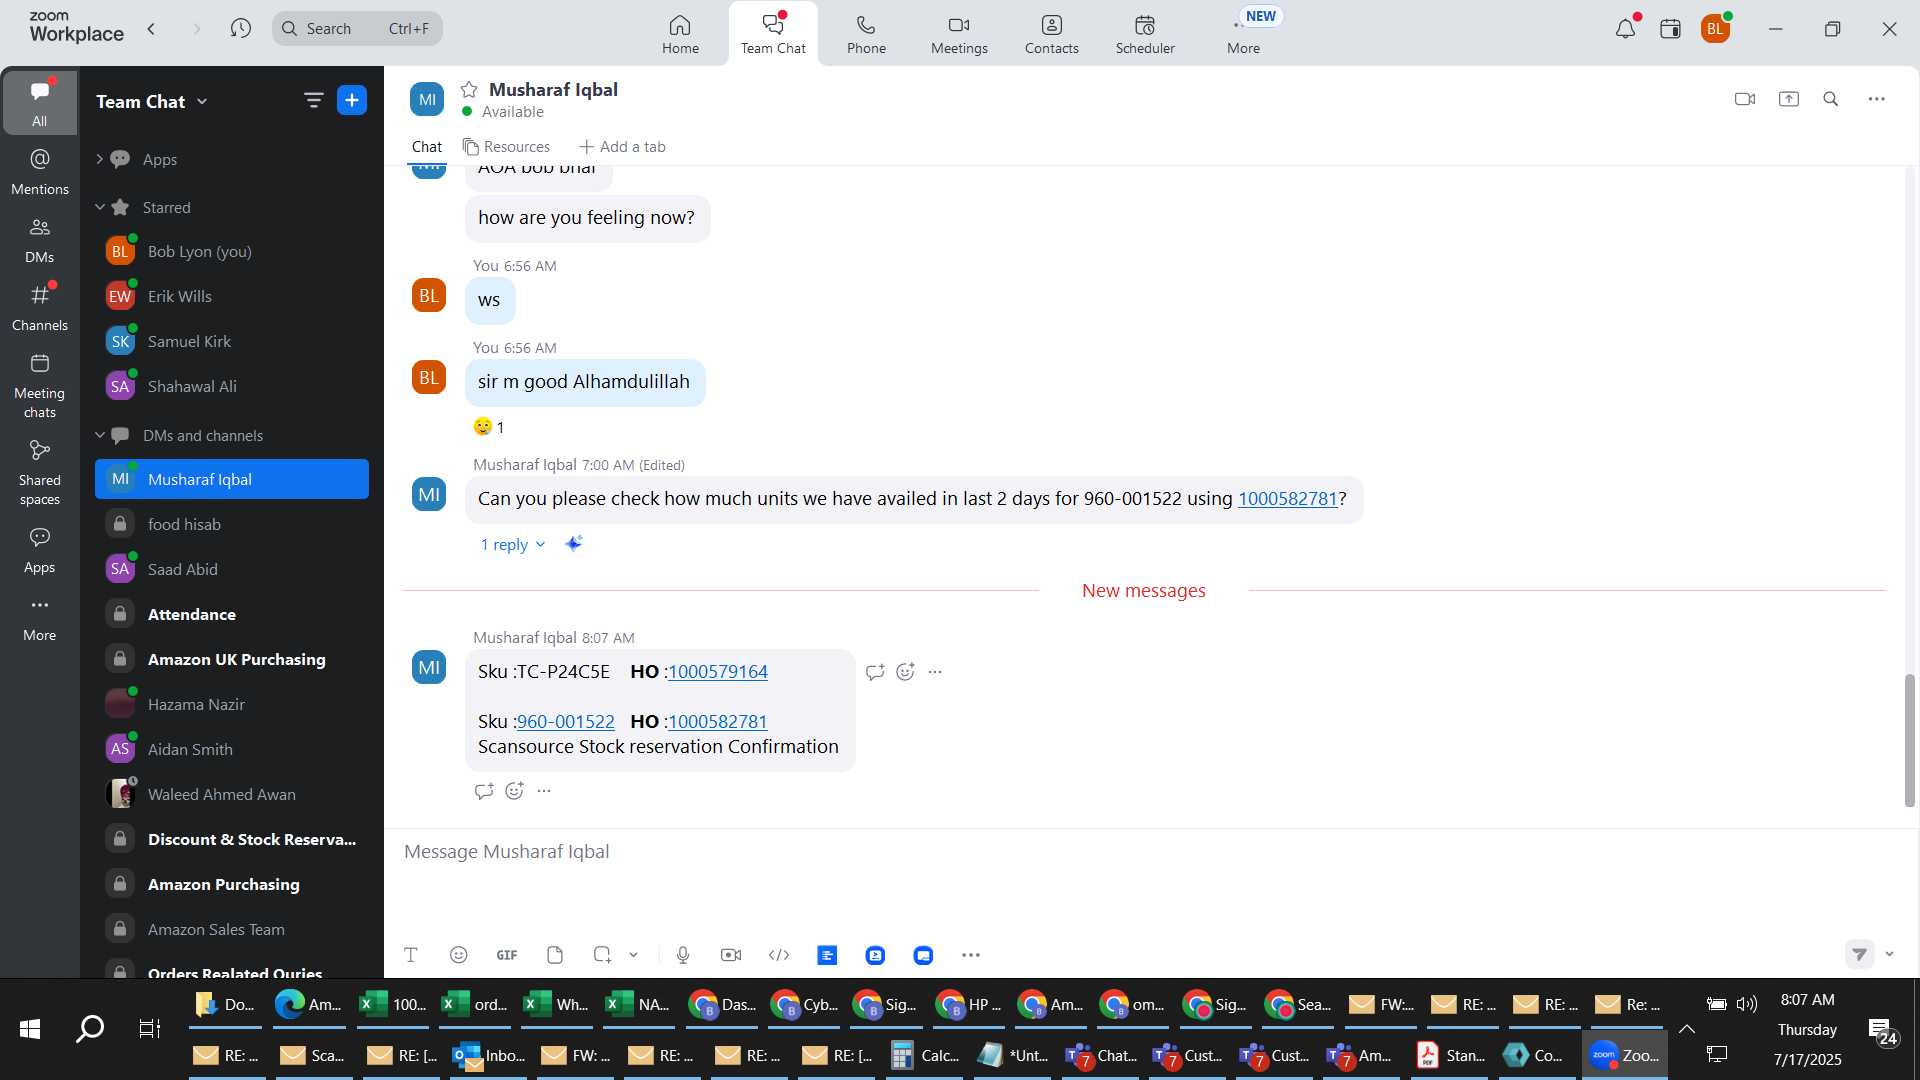Switch to the Meetings tab

click(959, 34)
